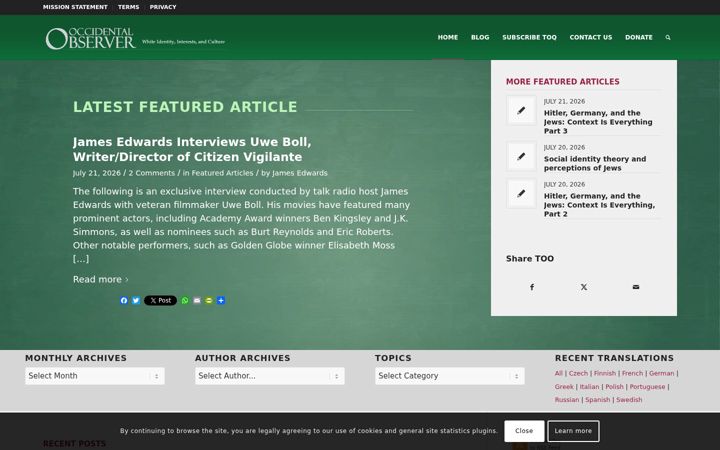Click the Occidental Observer logo

click(135, 38)
